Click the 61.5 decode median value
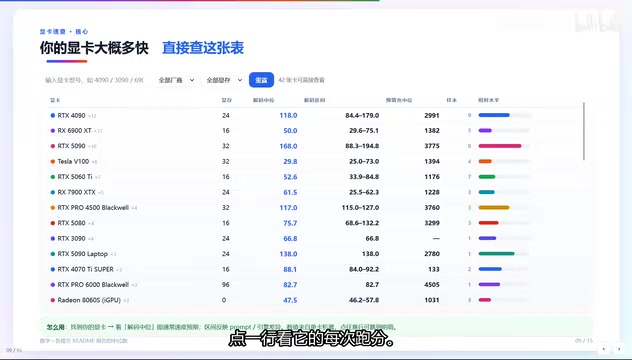Screen dimensions: 632x360 [x=290, y=192]
